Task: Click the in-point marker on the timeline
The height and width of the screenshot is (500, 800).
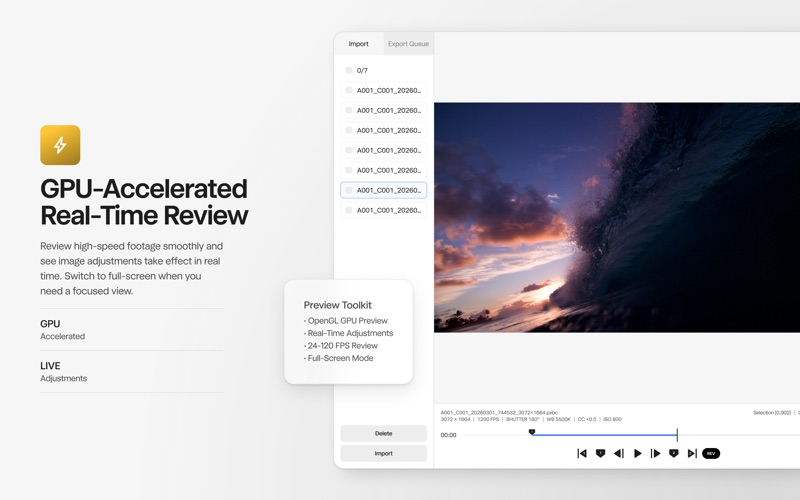Action: (x=532, y=432)
